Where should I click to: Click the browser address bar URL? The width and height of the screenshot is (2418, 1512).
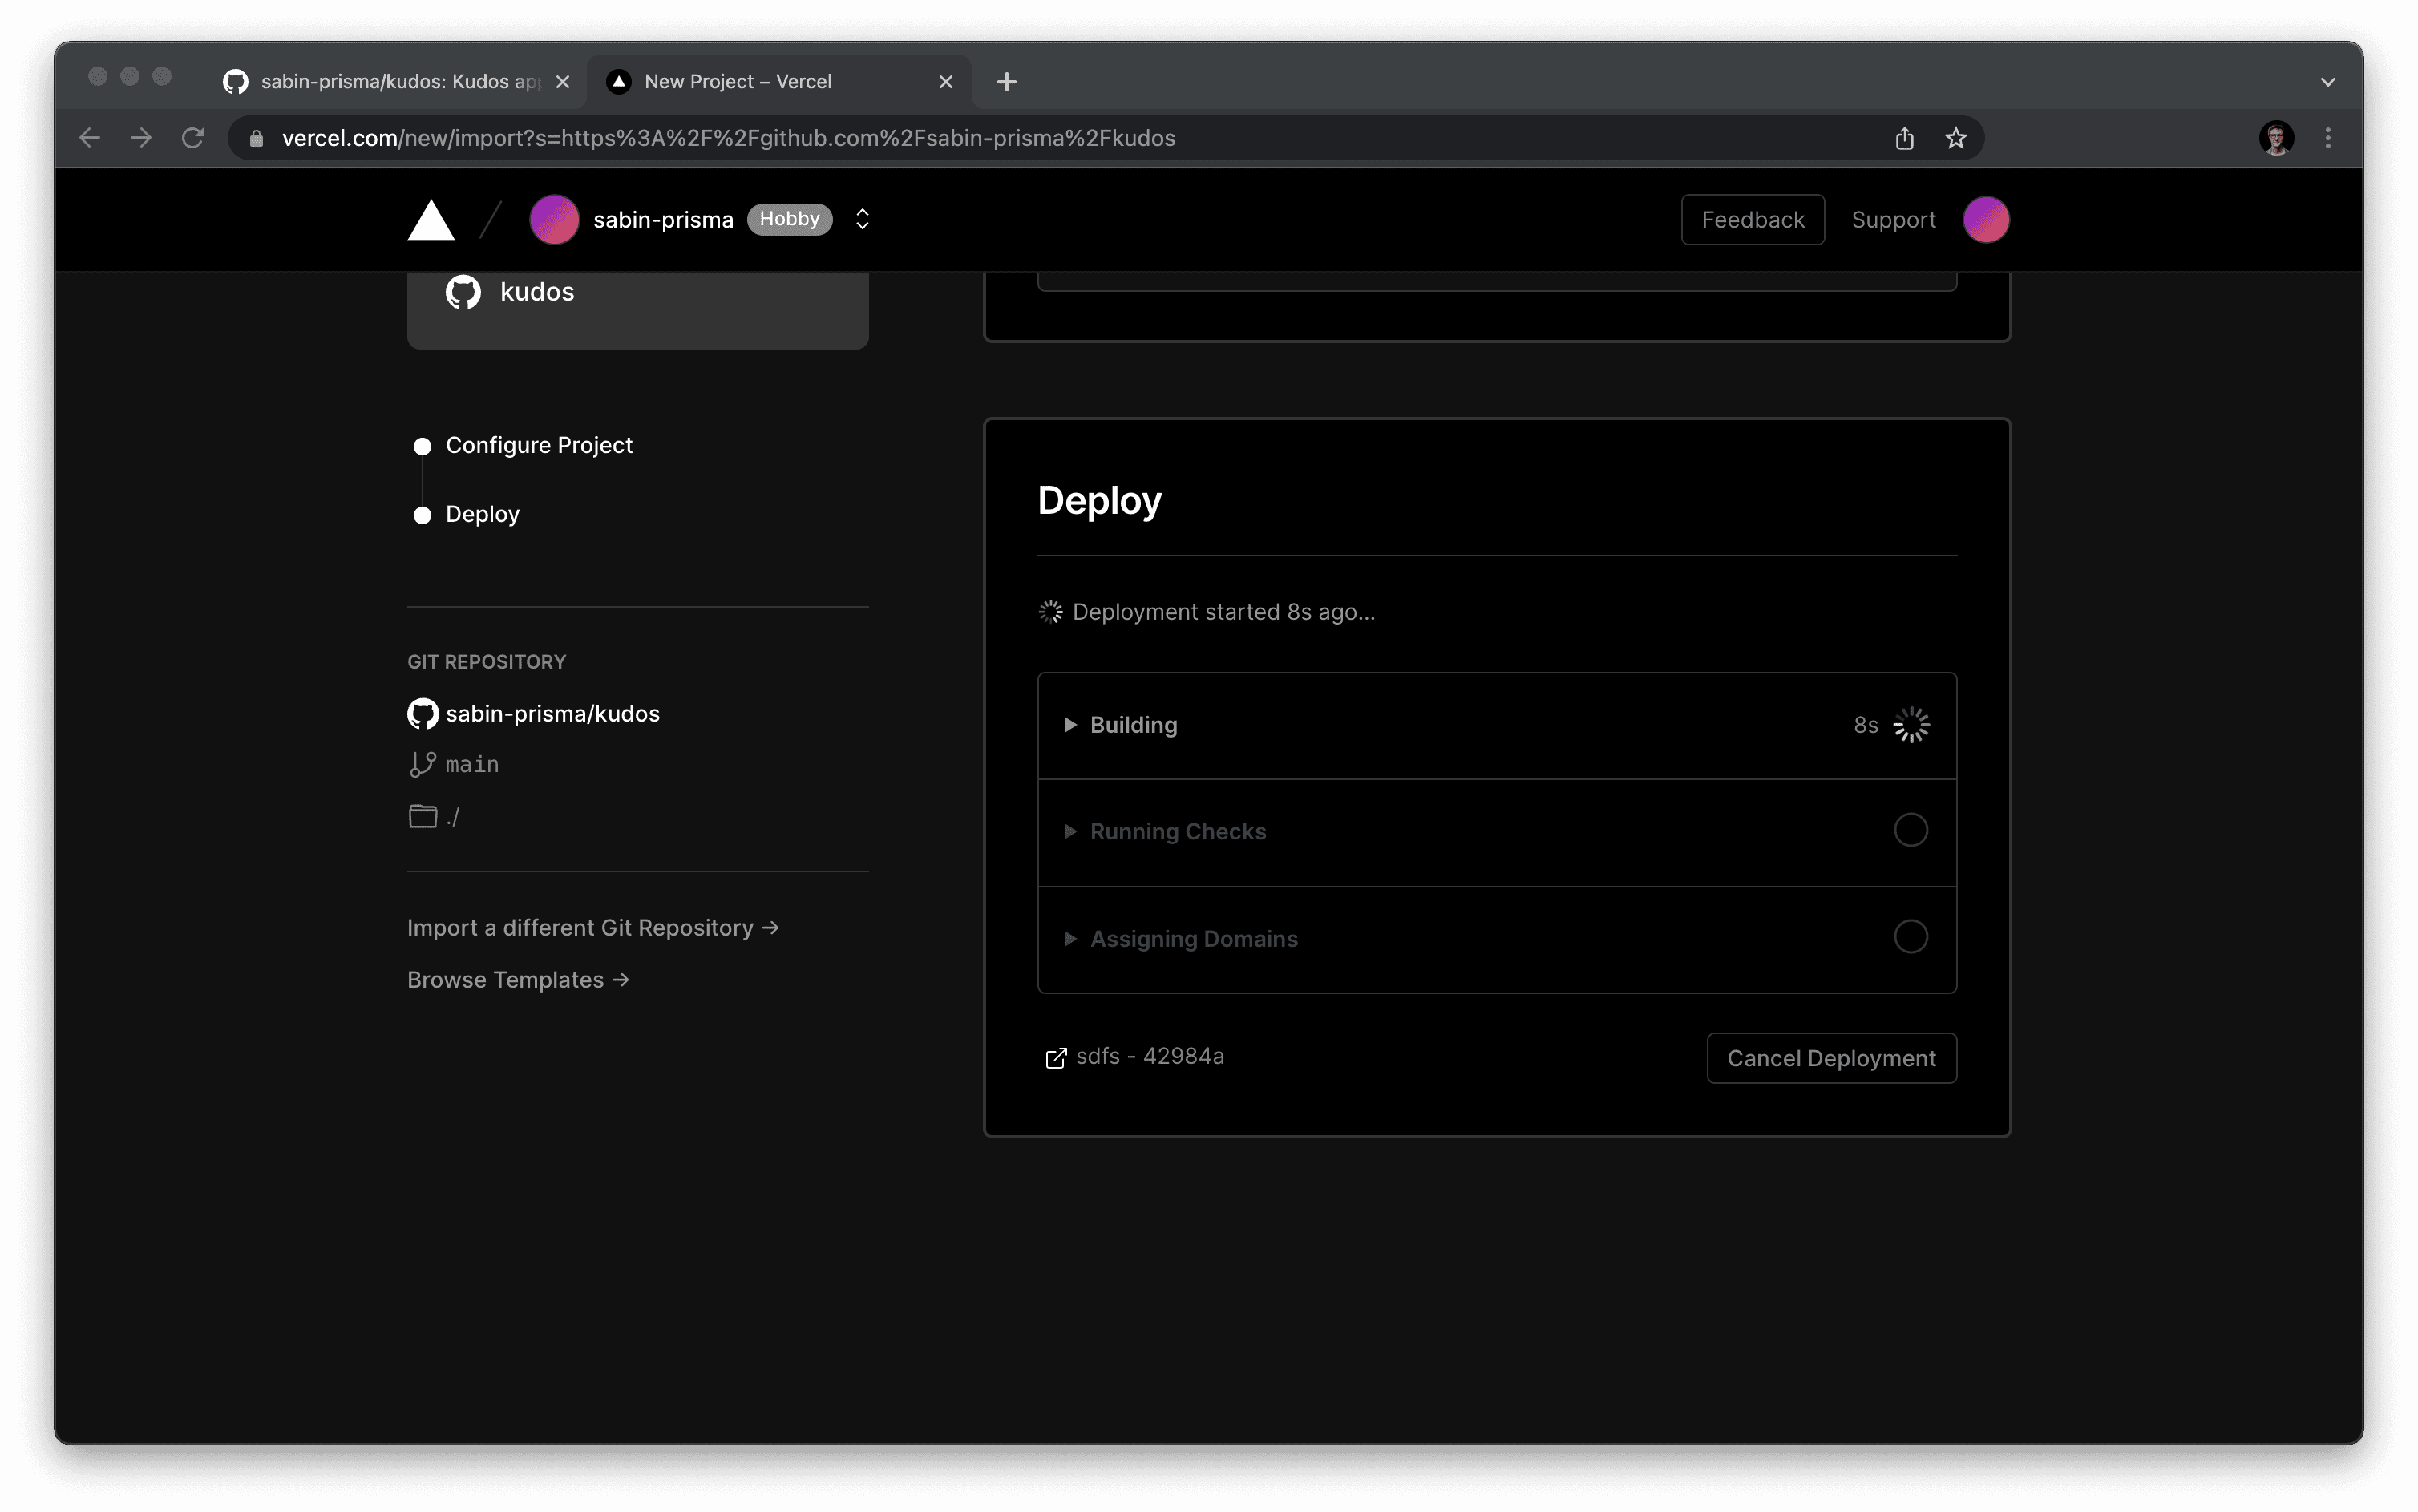pos(728,138)
